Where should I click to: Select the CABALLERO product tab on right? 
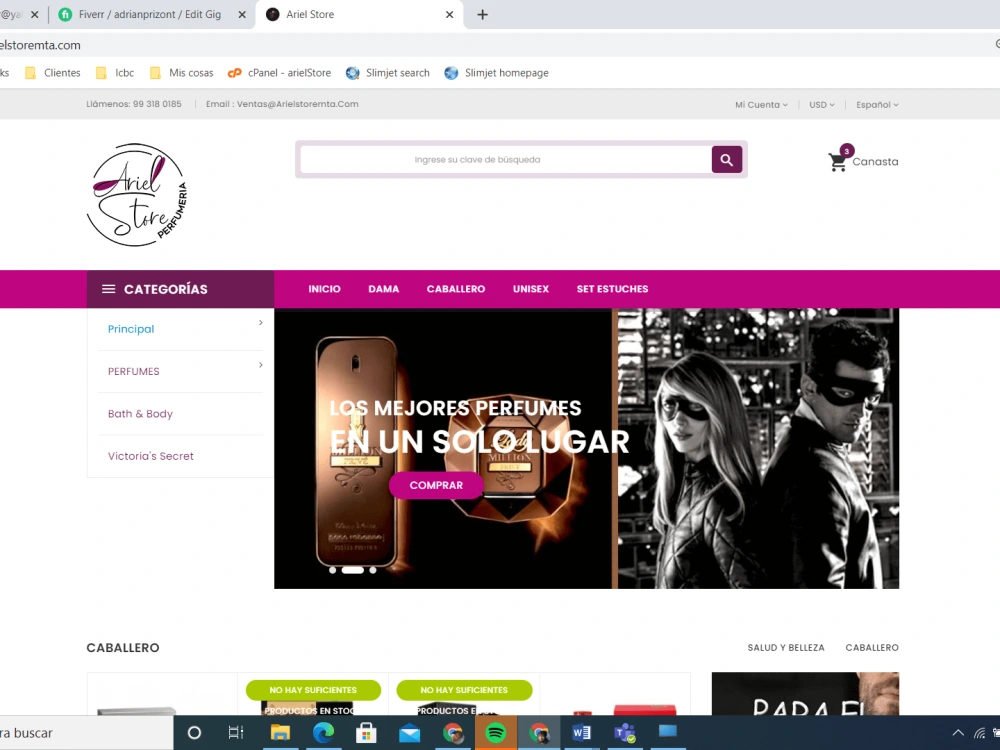(x=872, y=647)
